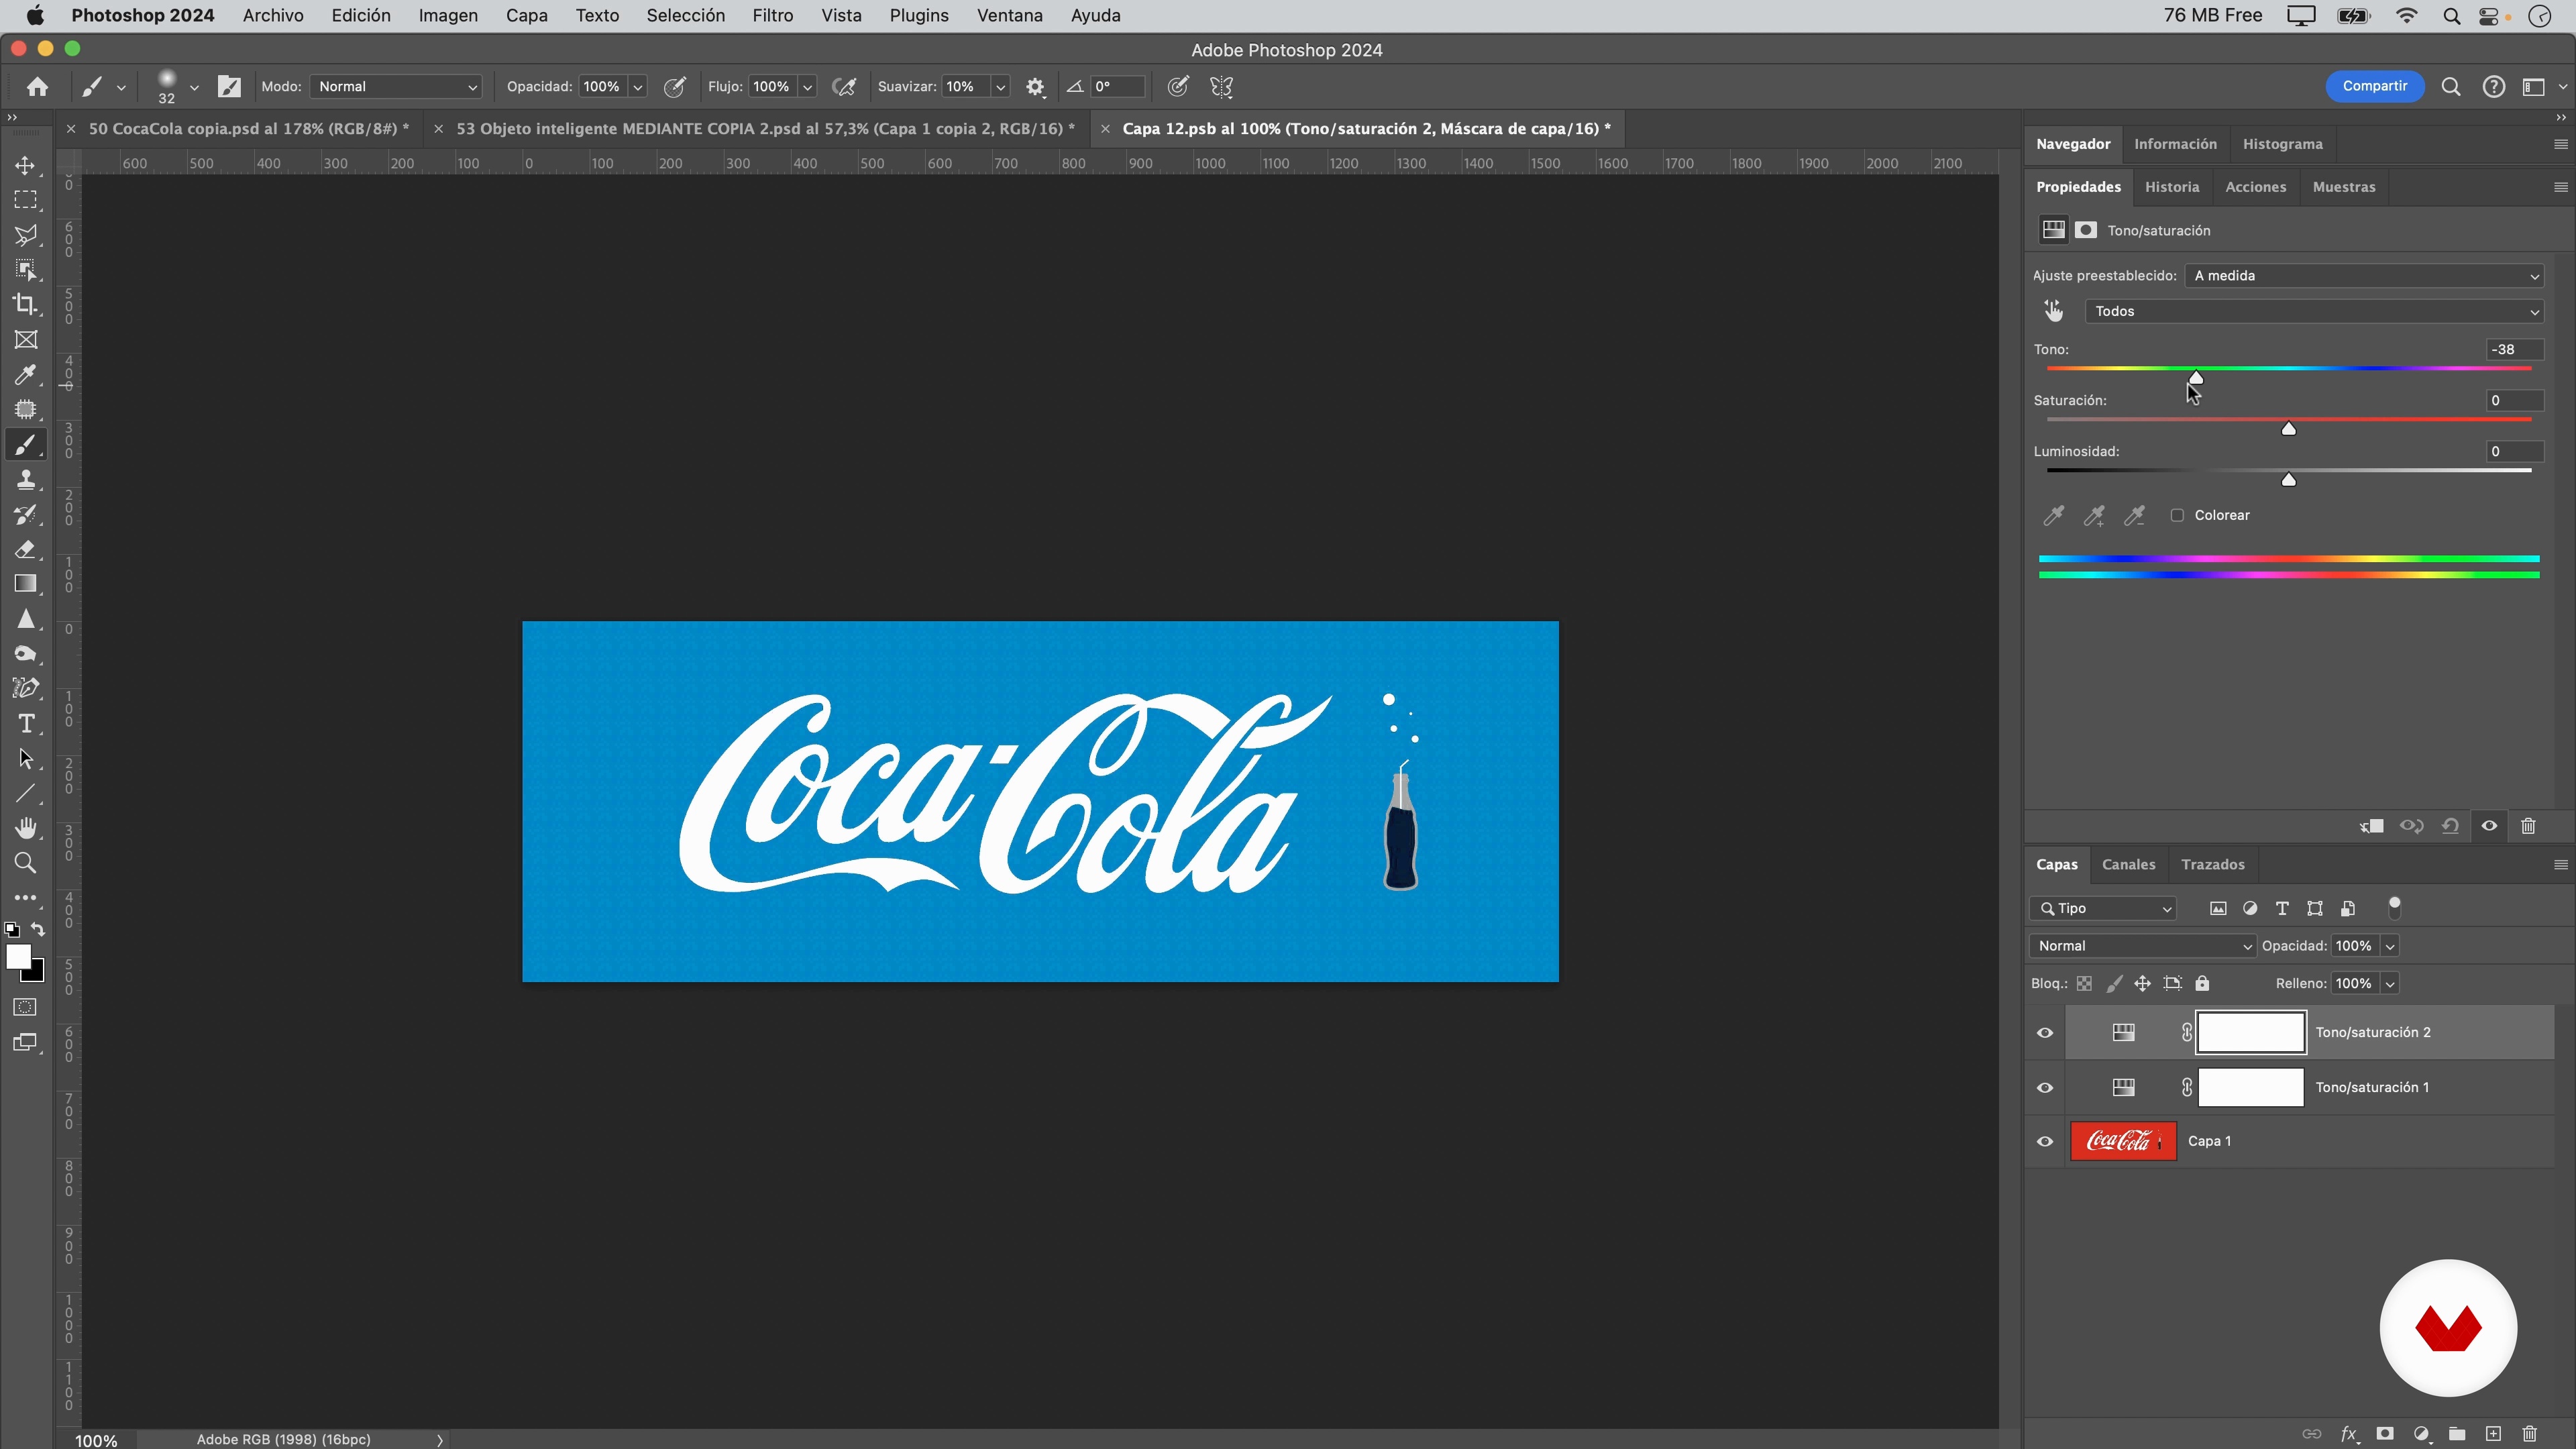Select the Polygonal Lasso tool
2576x1449 pixels.
click(x=25, y=235)
